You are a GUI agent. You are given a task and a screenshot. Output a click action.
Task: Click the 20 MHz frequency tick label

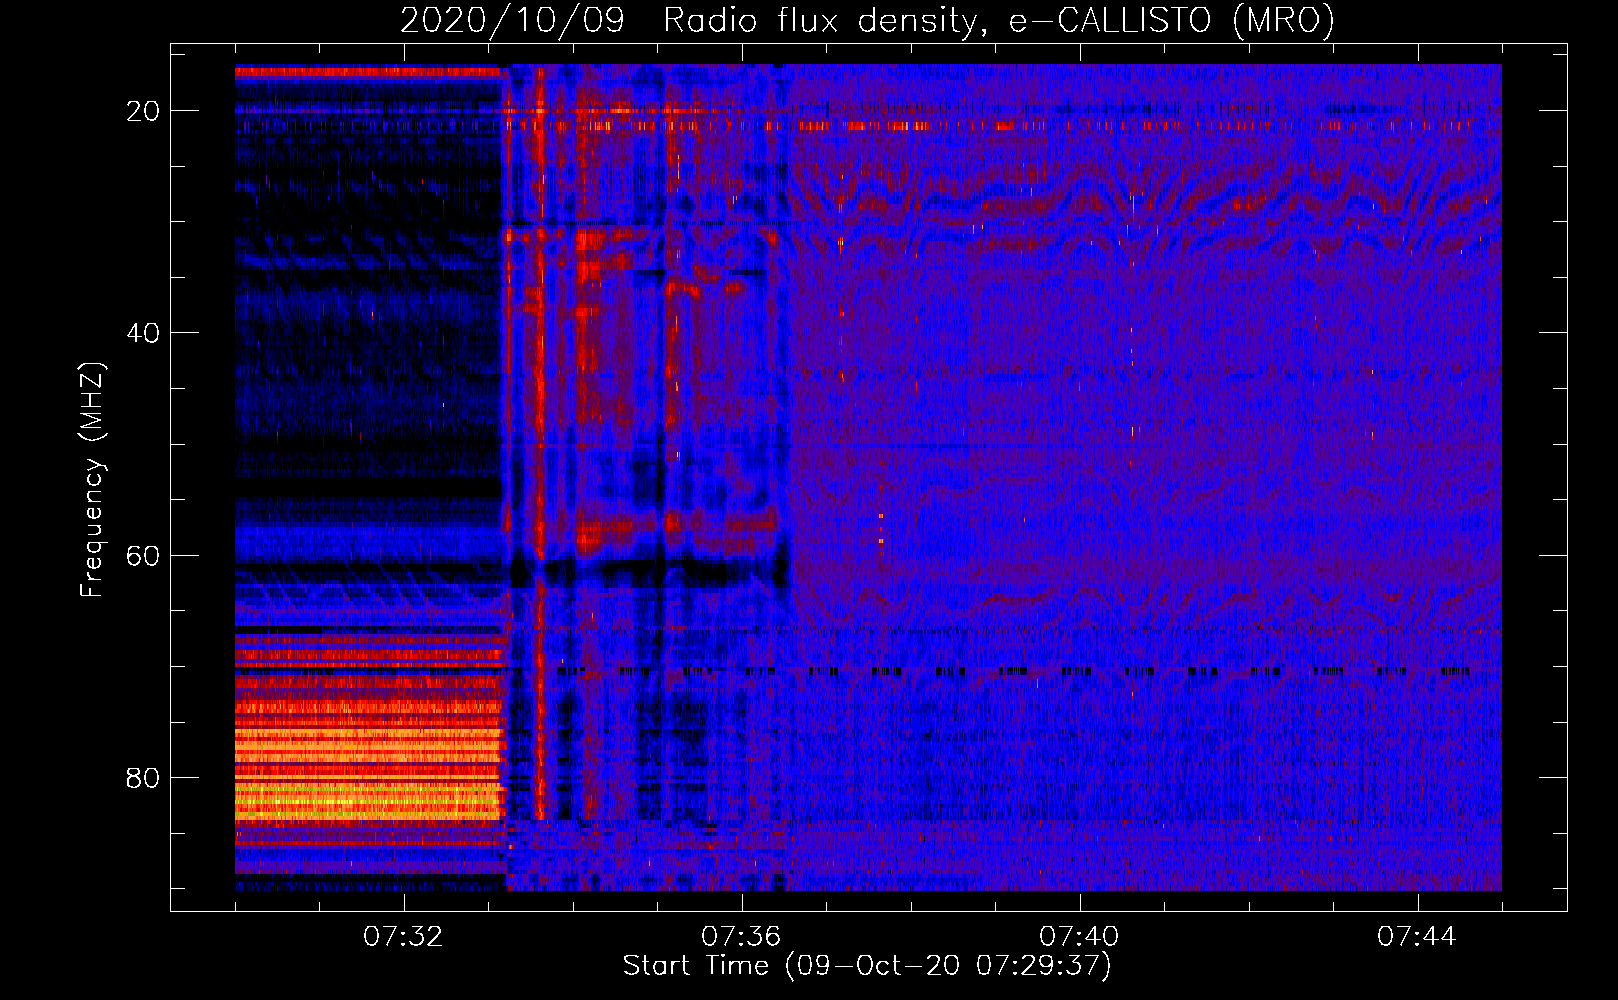tap(144, 111)
